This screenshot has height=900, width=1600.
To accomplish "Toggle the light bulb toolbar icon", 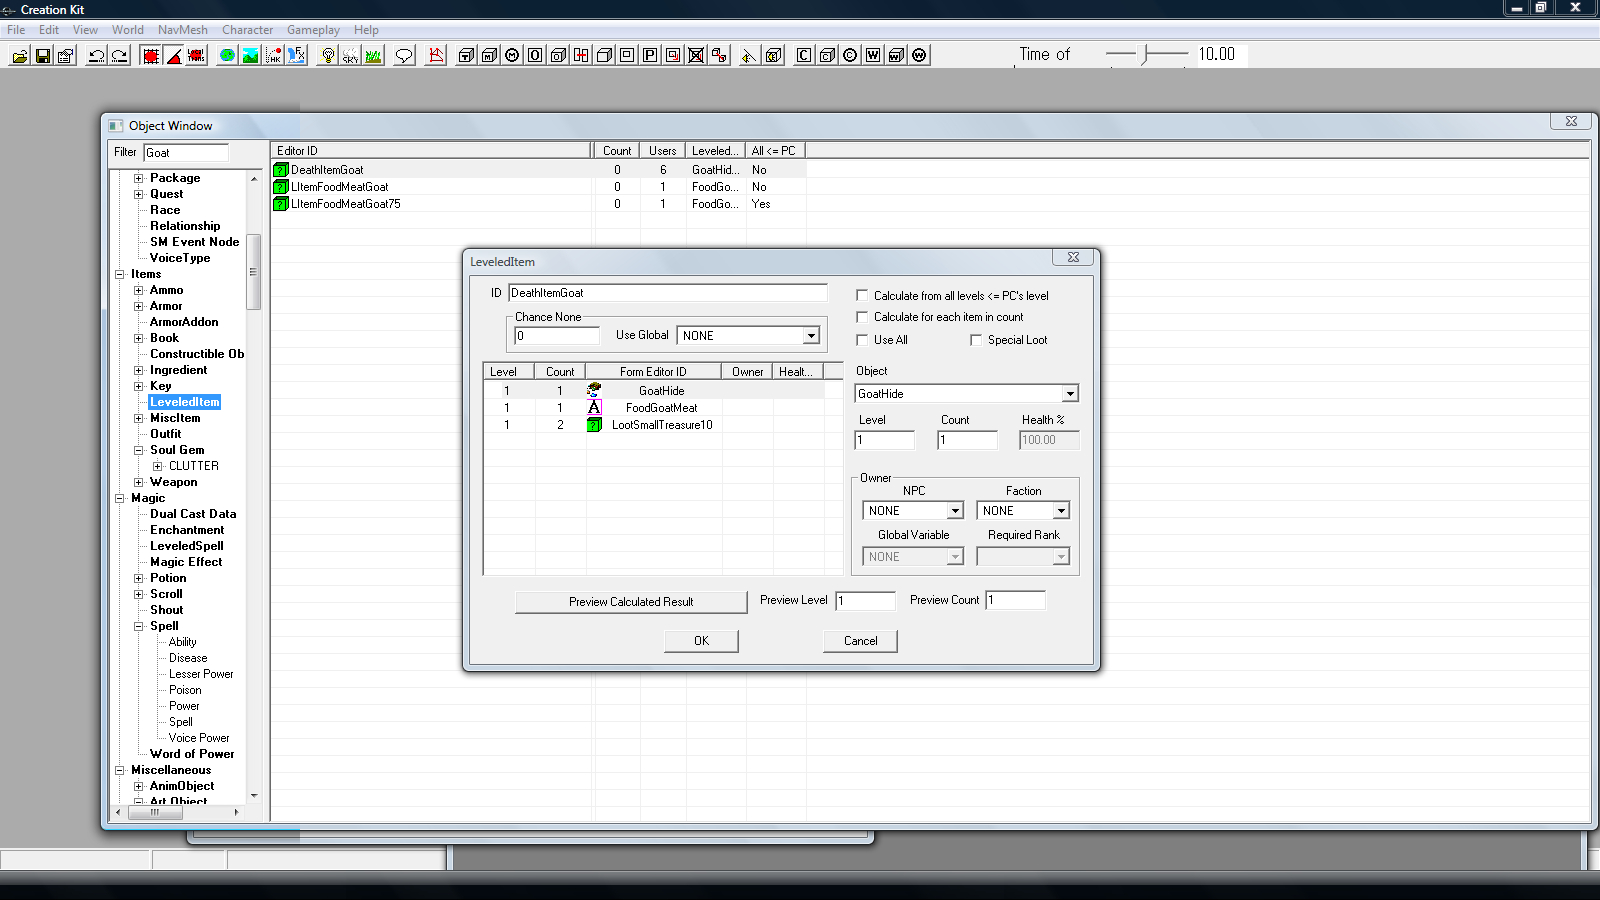I will pos(327,56).
